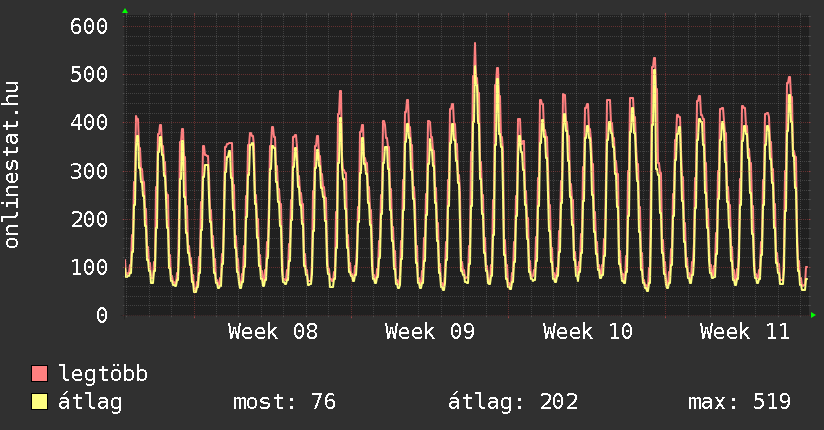Click the Week 11 x-axis label
The height and width of the screenshot is (430, 824).
click(744, 332)
